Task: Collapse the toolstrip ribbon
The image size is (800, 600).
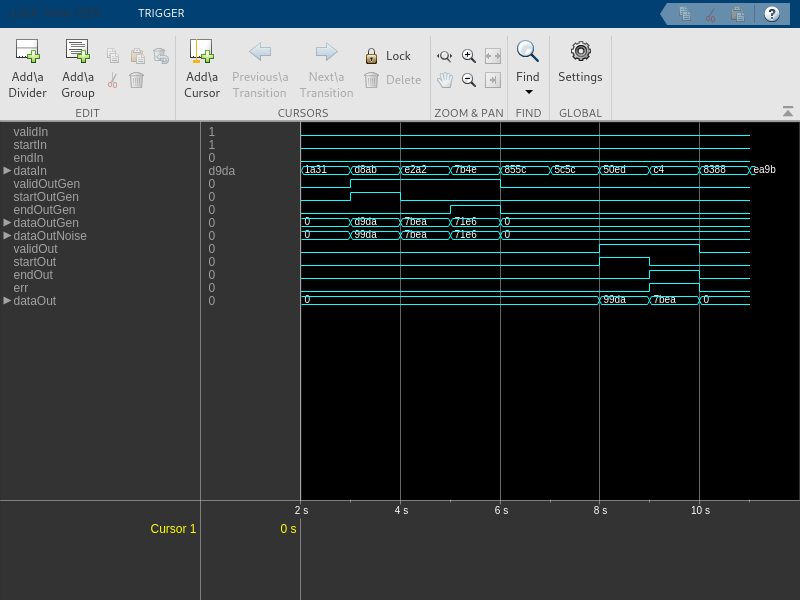Action: pyautogui.click(x=787, y=111)
